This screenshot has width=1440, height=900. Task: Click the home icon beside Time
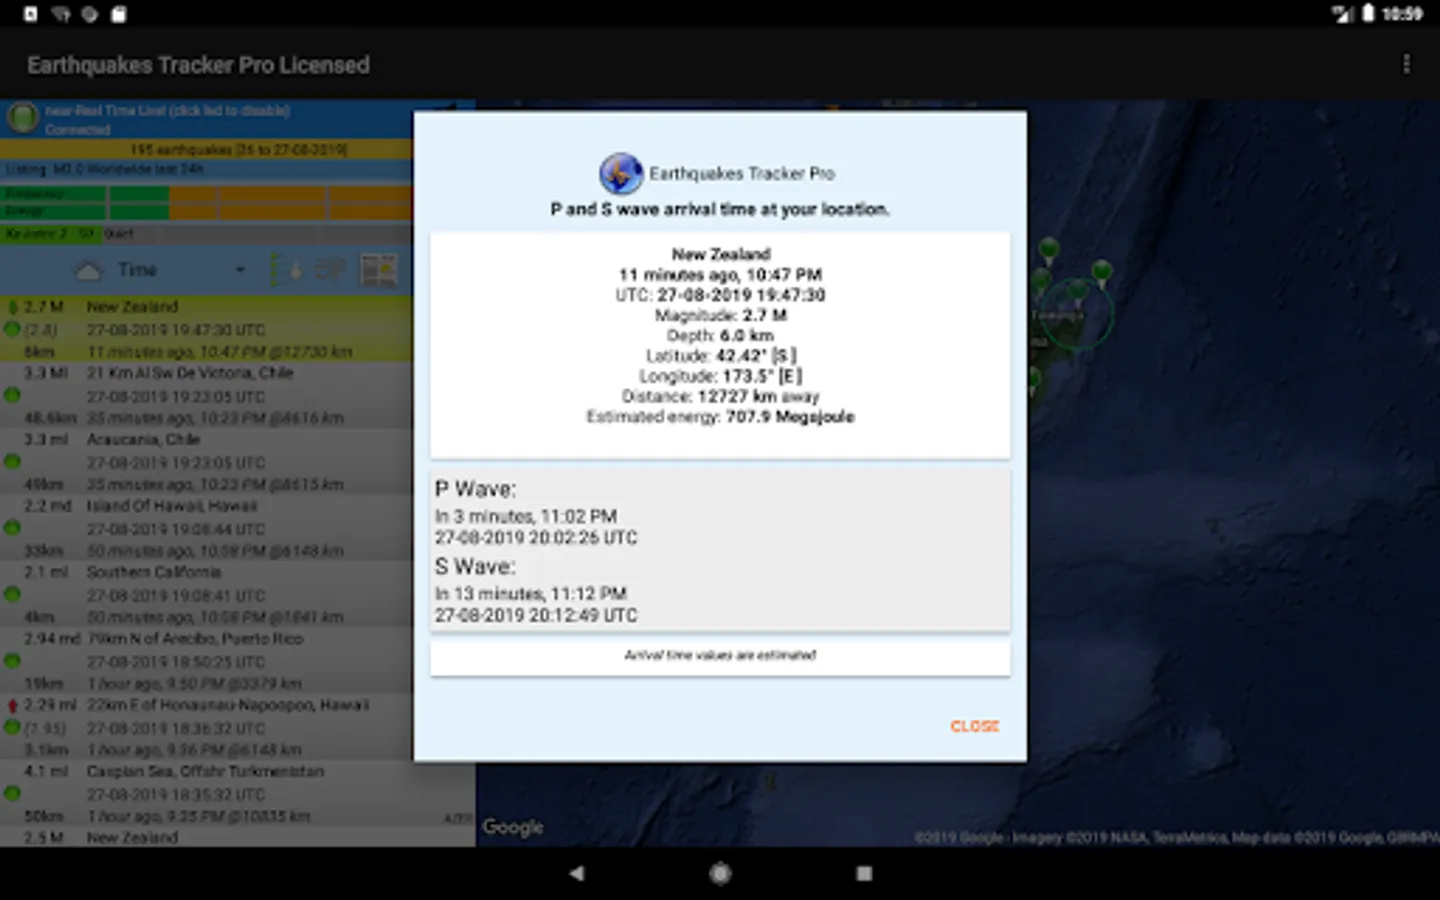click(89, 271)
